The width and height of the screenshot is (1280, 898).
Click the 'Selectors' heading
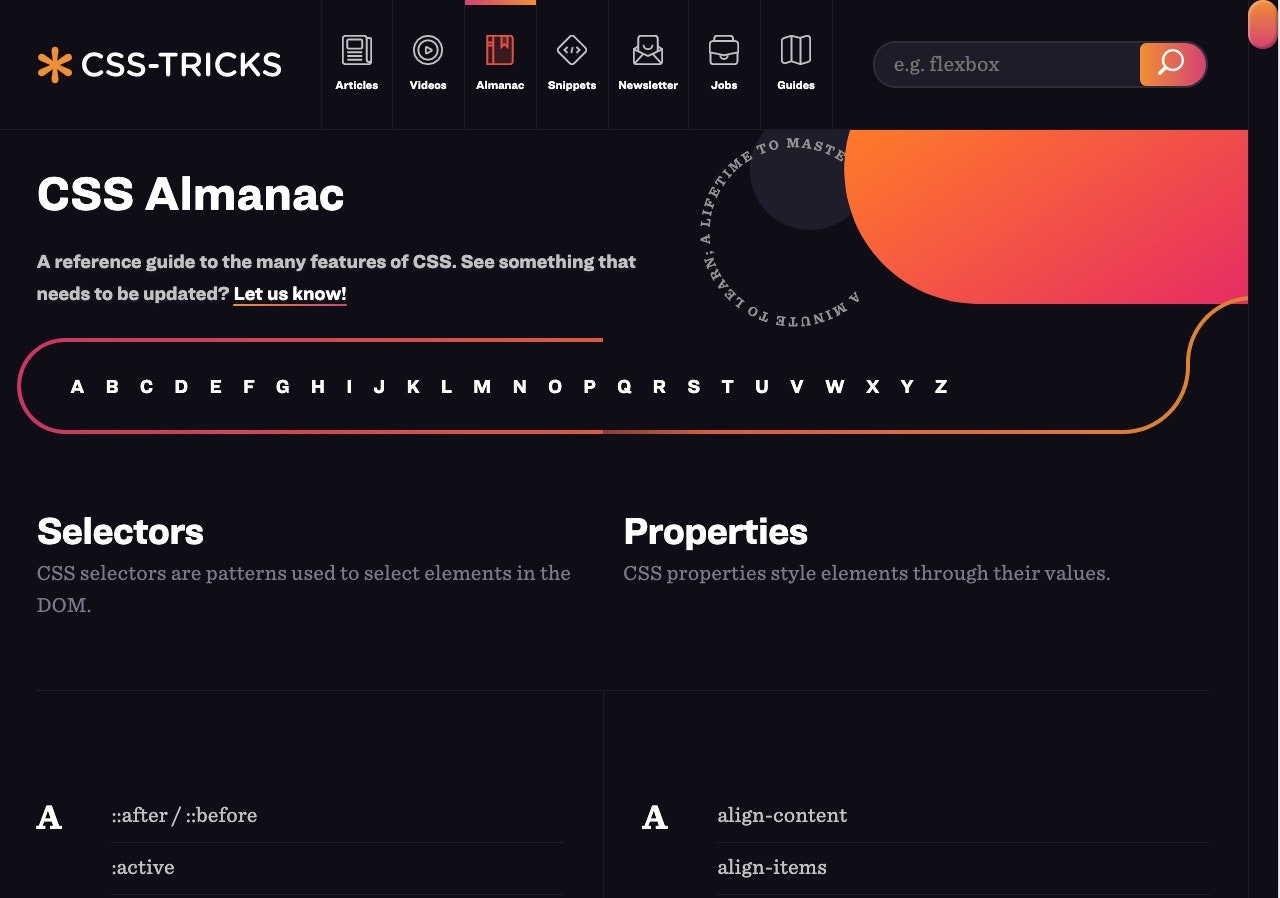pyautogui.click(x=120, y=532)
